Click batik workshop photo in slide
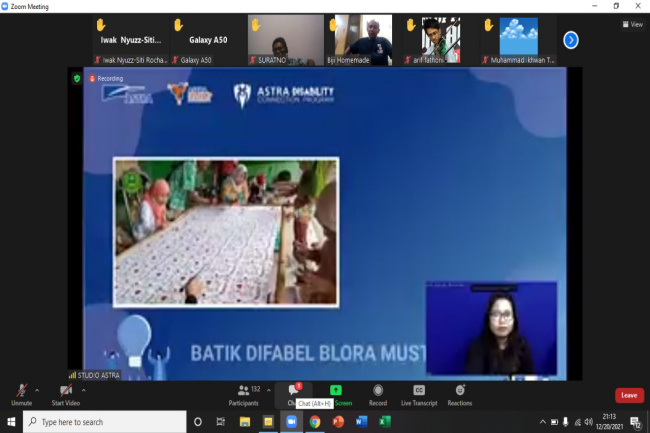The image size is (650, 433). [x=226, y=232]
